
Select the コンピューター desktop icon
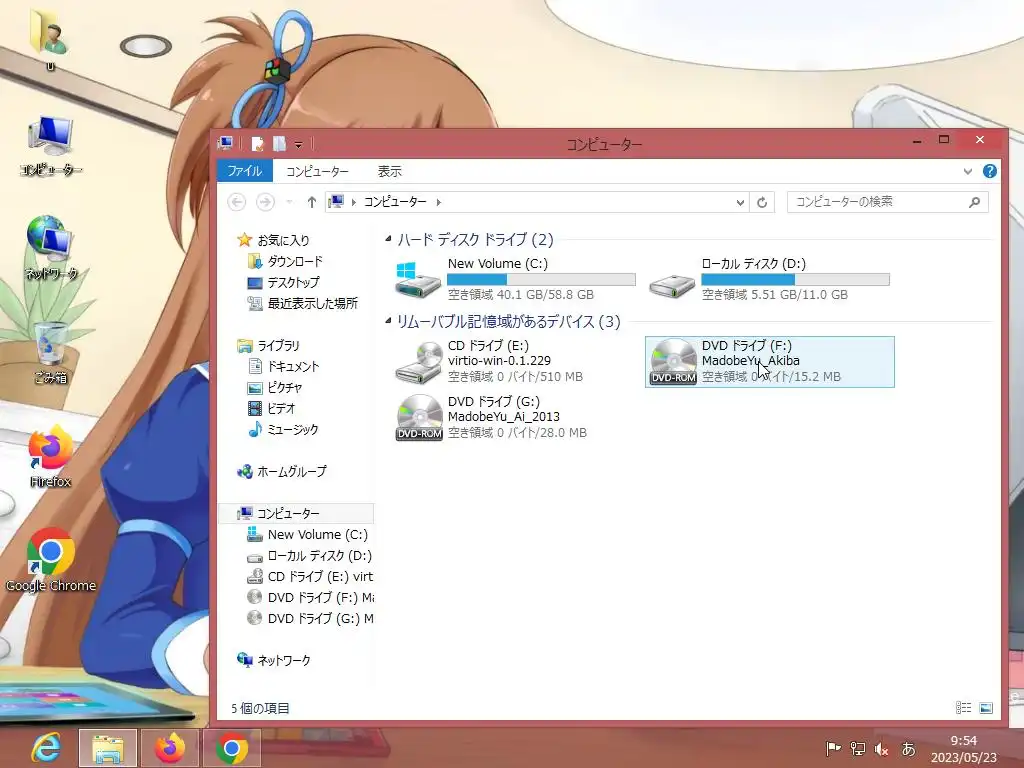click(50, 146)
